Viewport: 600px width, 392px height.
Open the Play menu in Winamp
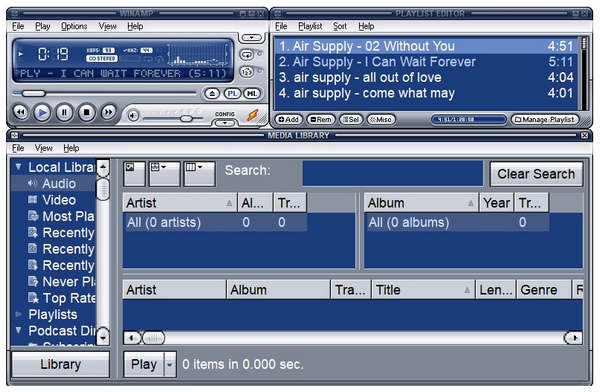point(42,26)
